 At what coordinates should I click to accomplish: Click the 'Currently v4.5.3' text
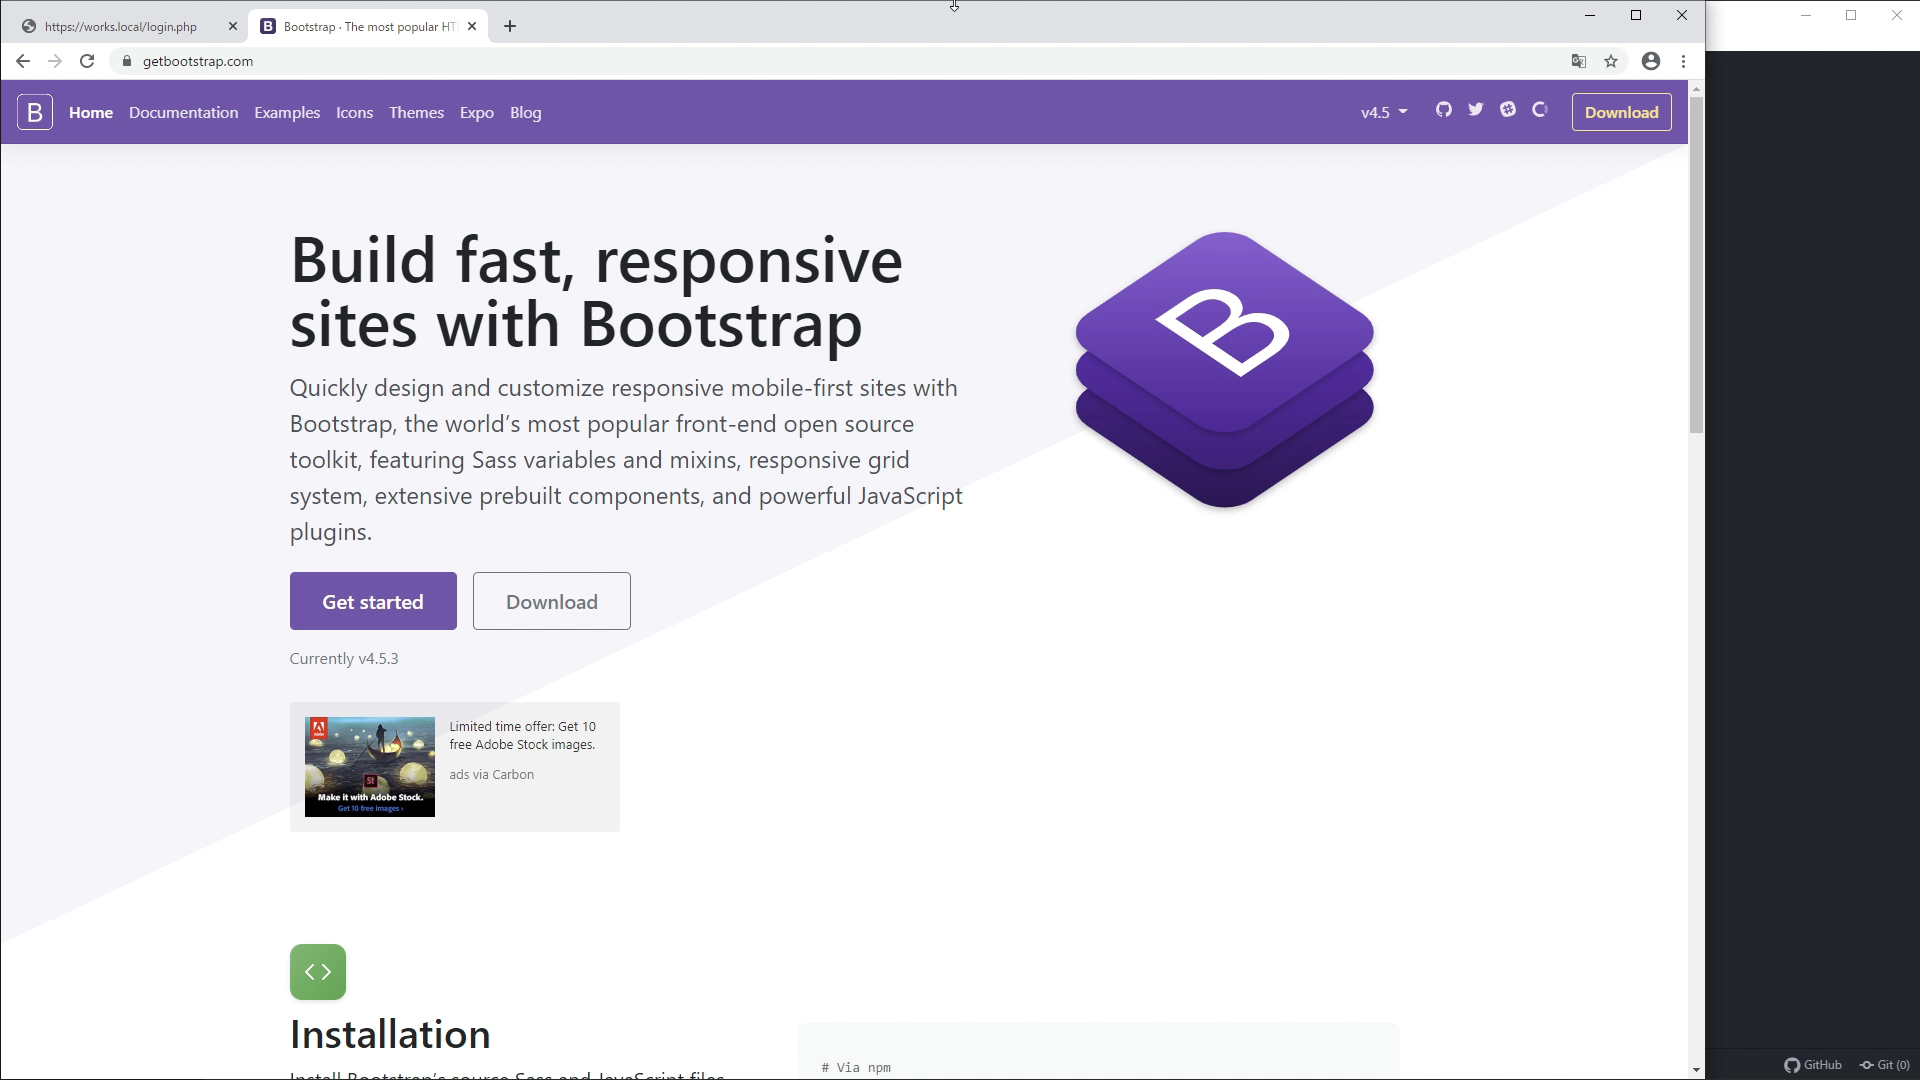344,658
